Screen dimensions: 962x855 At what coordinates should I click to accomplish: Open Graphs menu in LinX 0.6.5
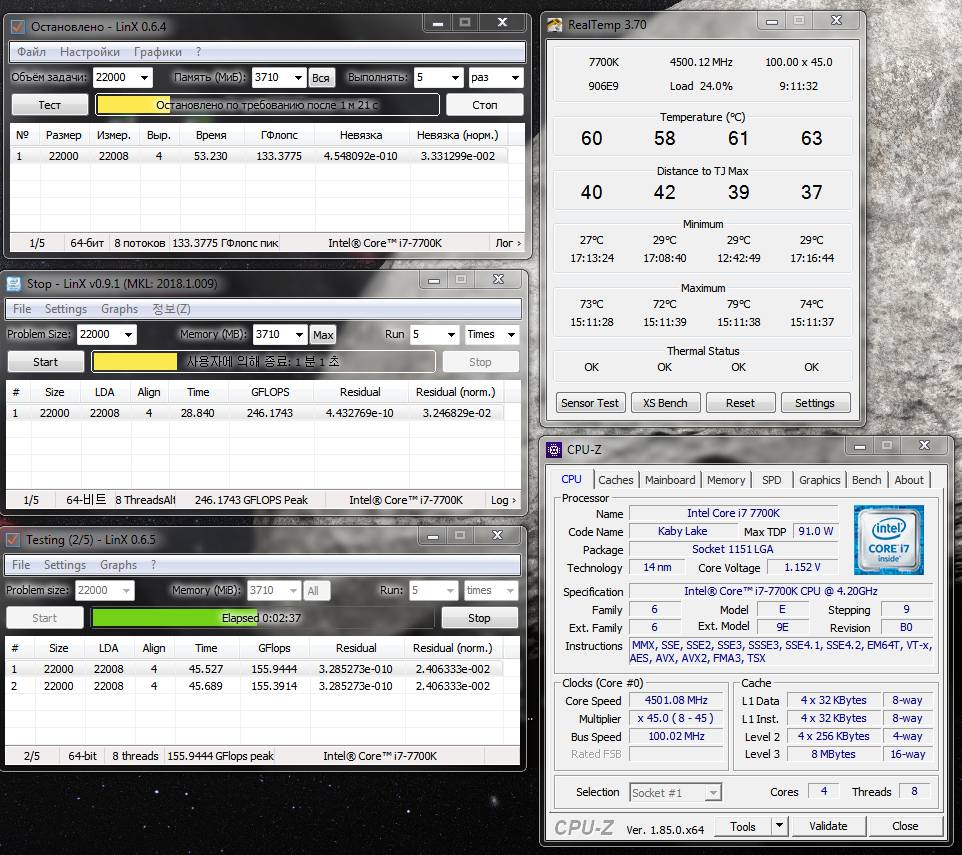[x=118, y=564]
